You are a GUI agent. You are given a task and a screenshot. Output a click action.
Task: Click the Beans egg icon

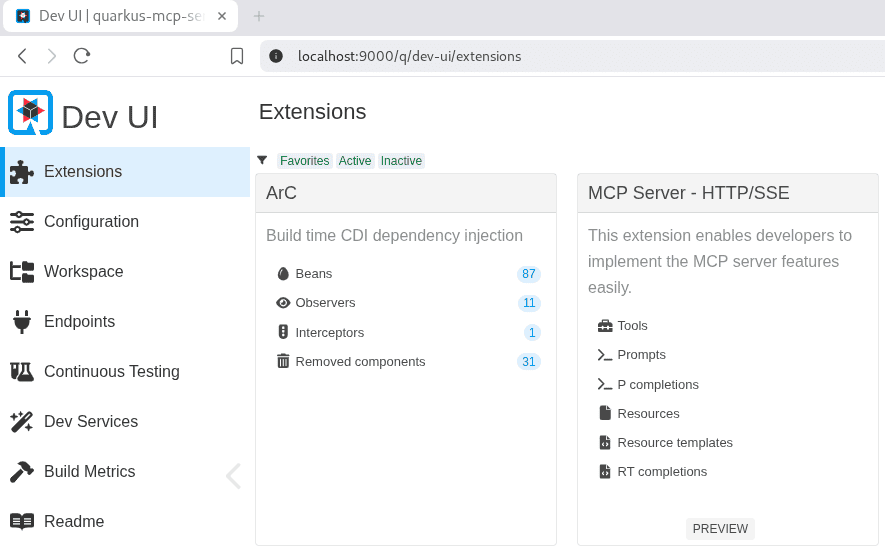283,274
